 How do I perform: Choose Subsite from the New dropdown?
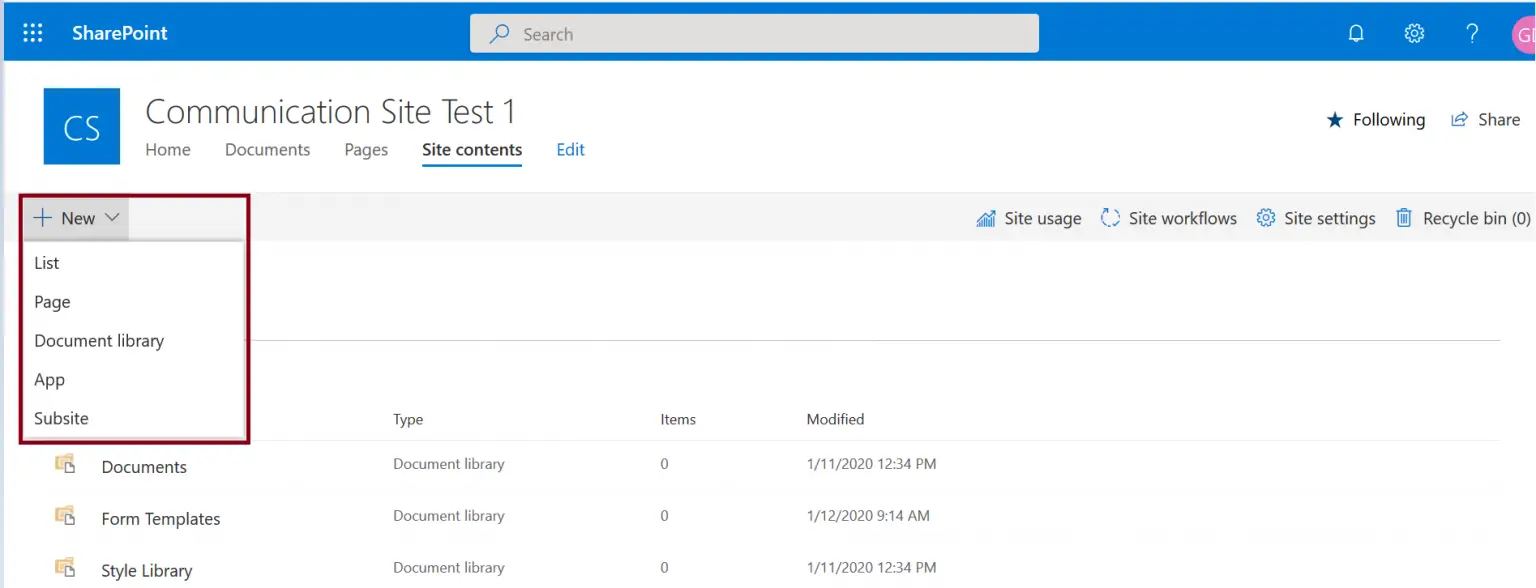(x=61, y=418)
